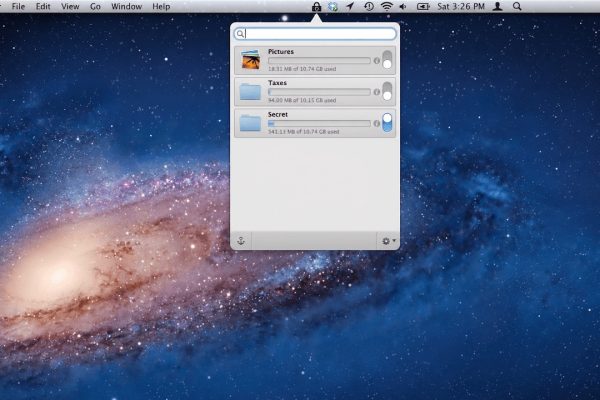The width and height of the screenshot is (600, 400).
Task: Click the search field magnifier icon
Action: (240, 34)
